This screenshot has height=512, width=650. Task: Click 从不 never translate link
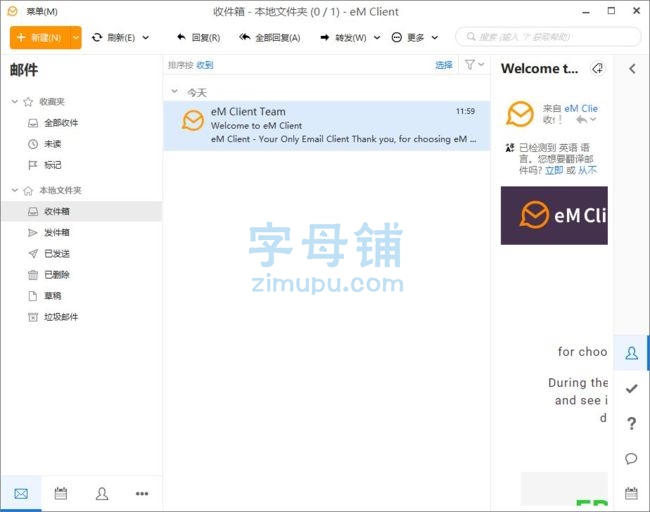(587, 170)
